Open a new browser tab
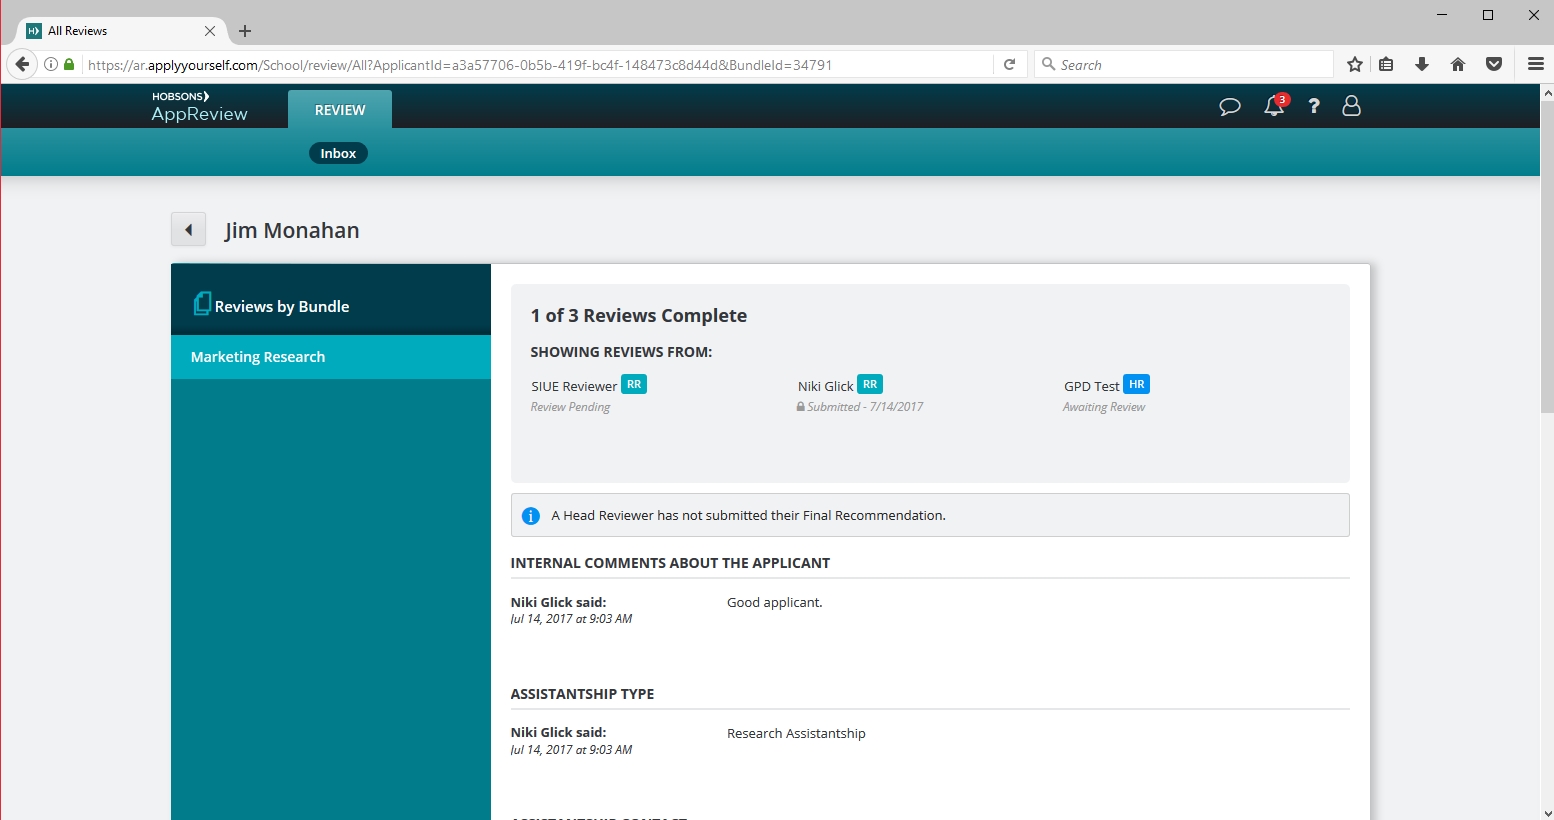This screenshot has width=1554, height=820. tap(245, 31)
